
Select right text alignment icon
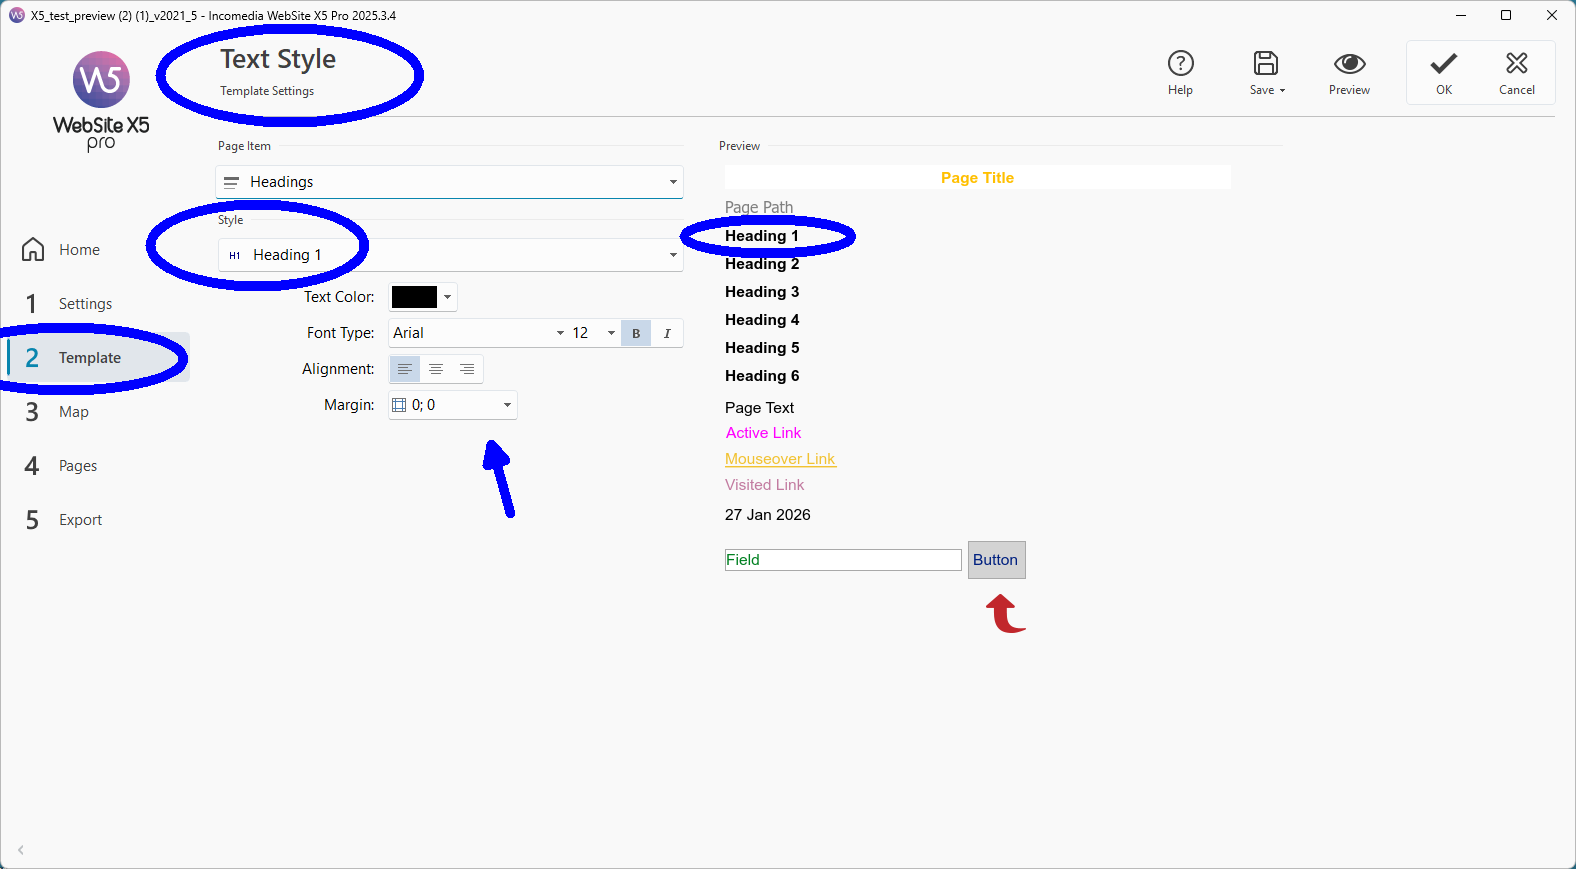click(467, 369)
